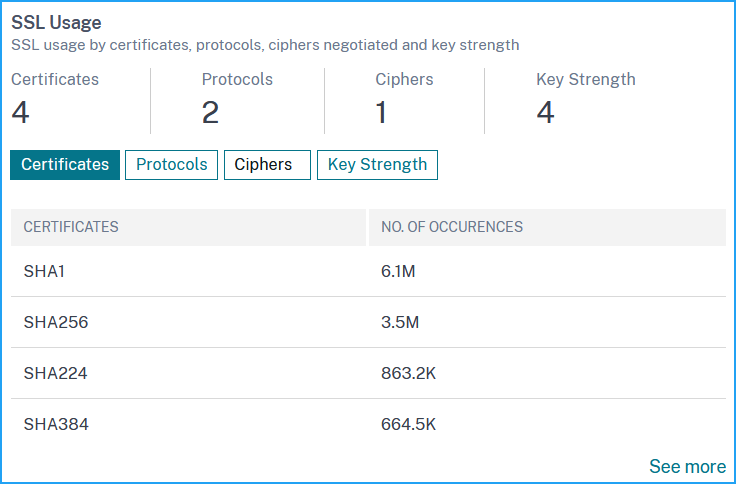This screenshot has height=484, width=736.
Task: Select the SHA256 certificate row
Action: click(368, 322)
